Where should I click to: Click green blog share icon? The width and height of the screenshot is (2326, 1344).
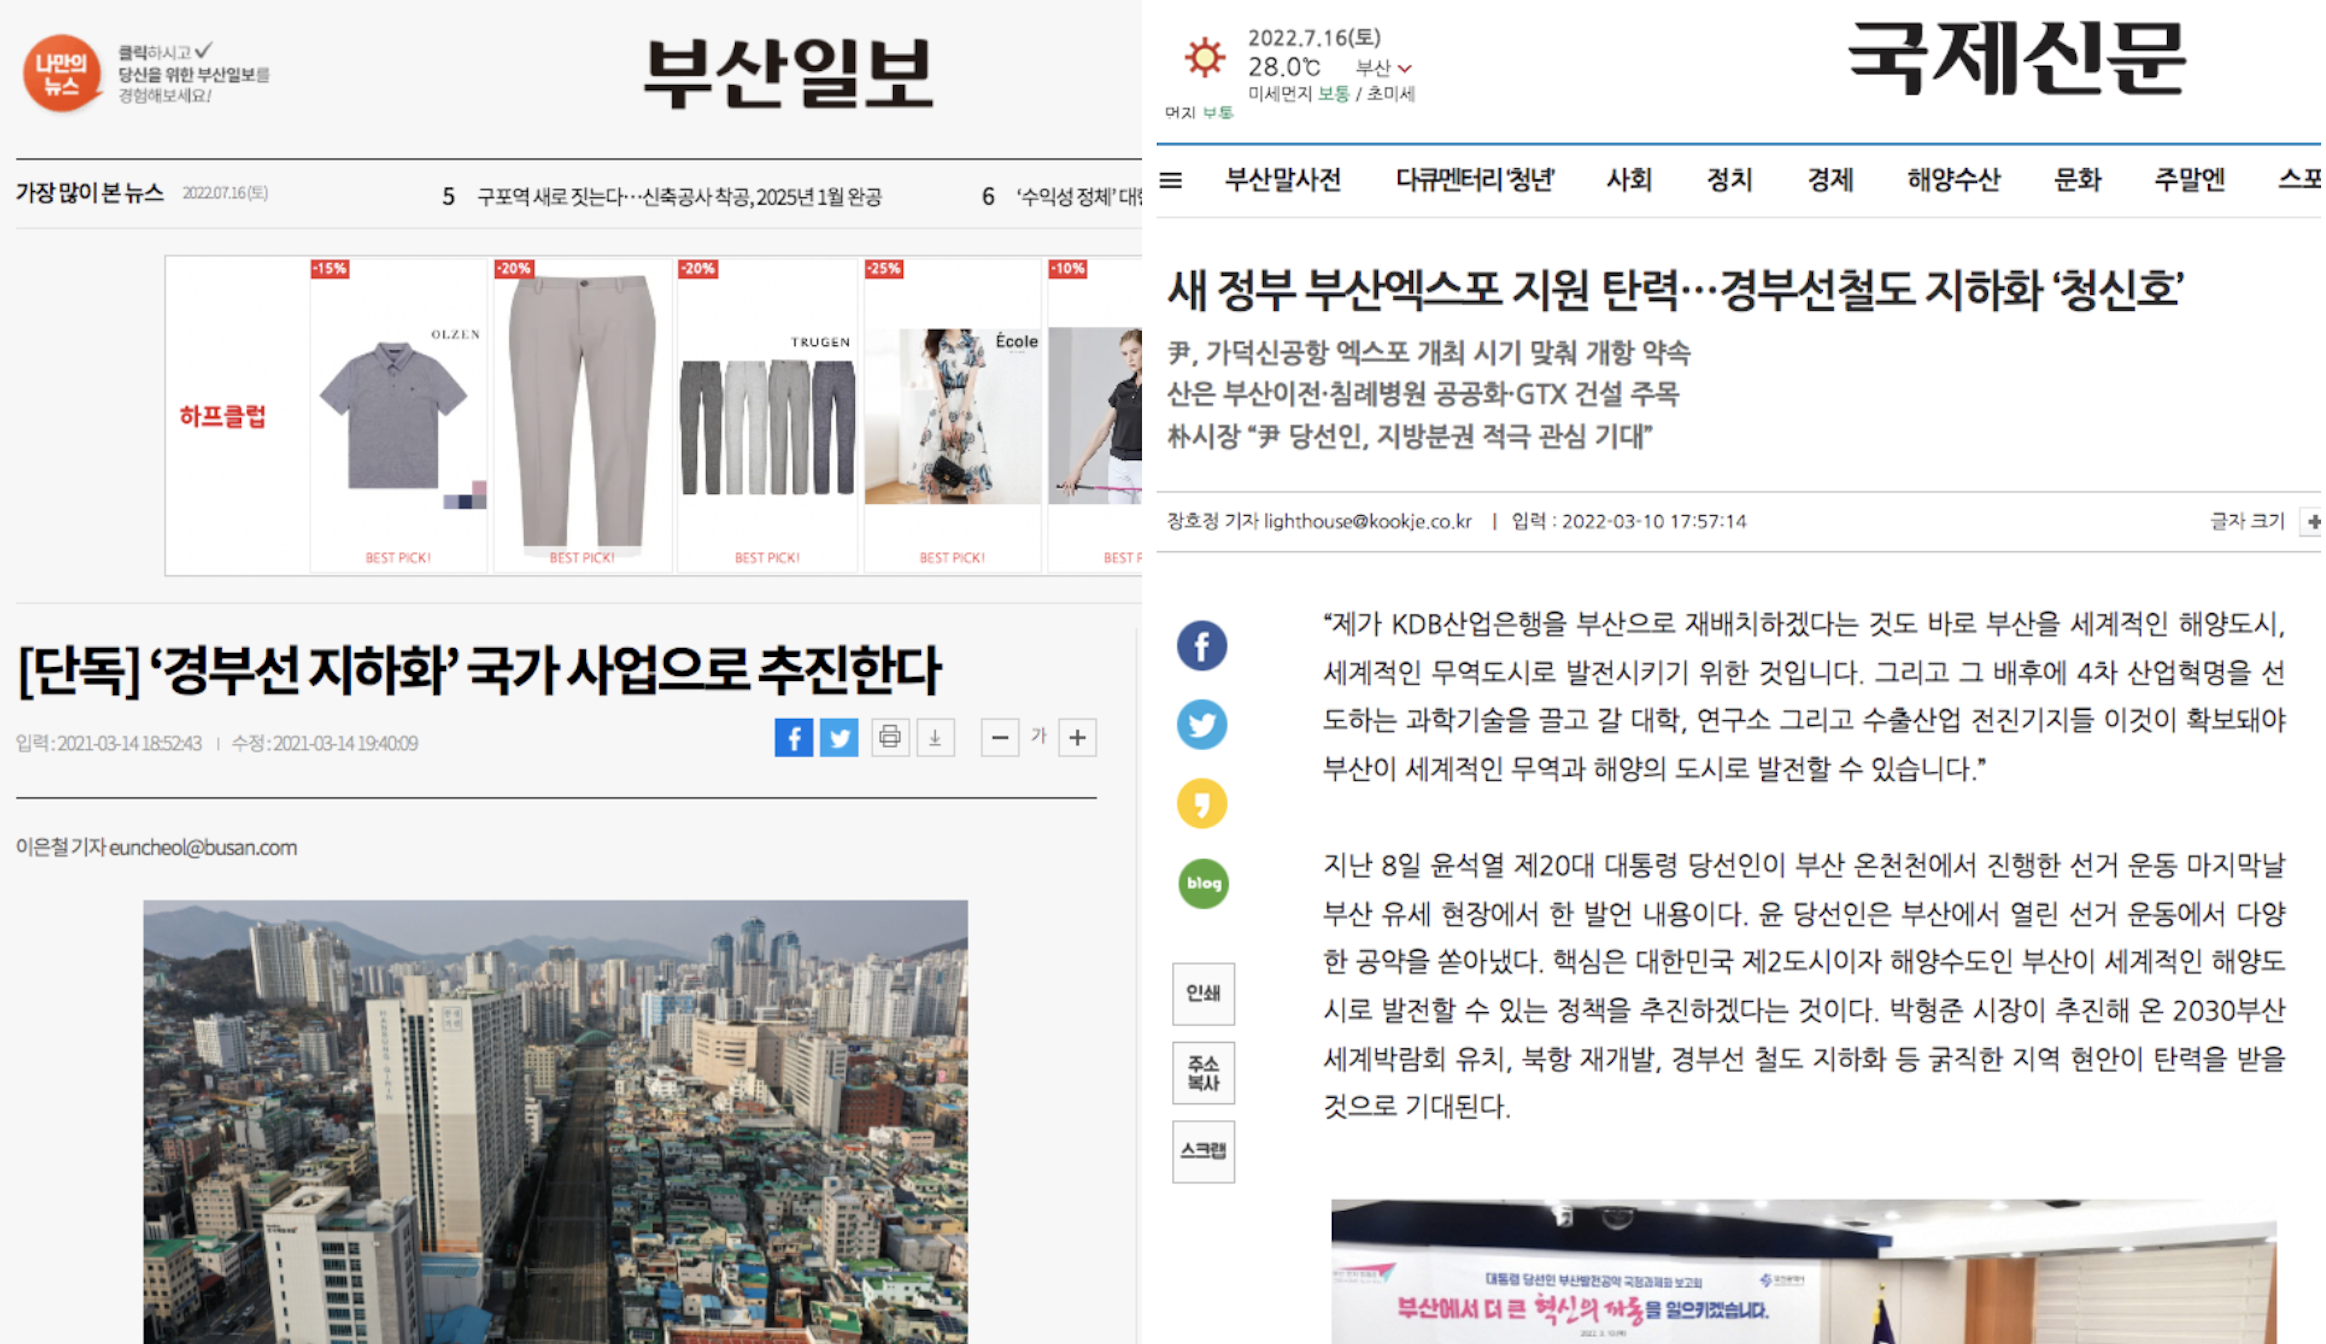(1203, 884)
